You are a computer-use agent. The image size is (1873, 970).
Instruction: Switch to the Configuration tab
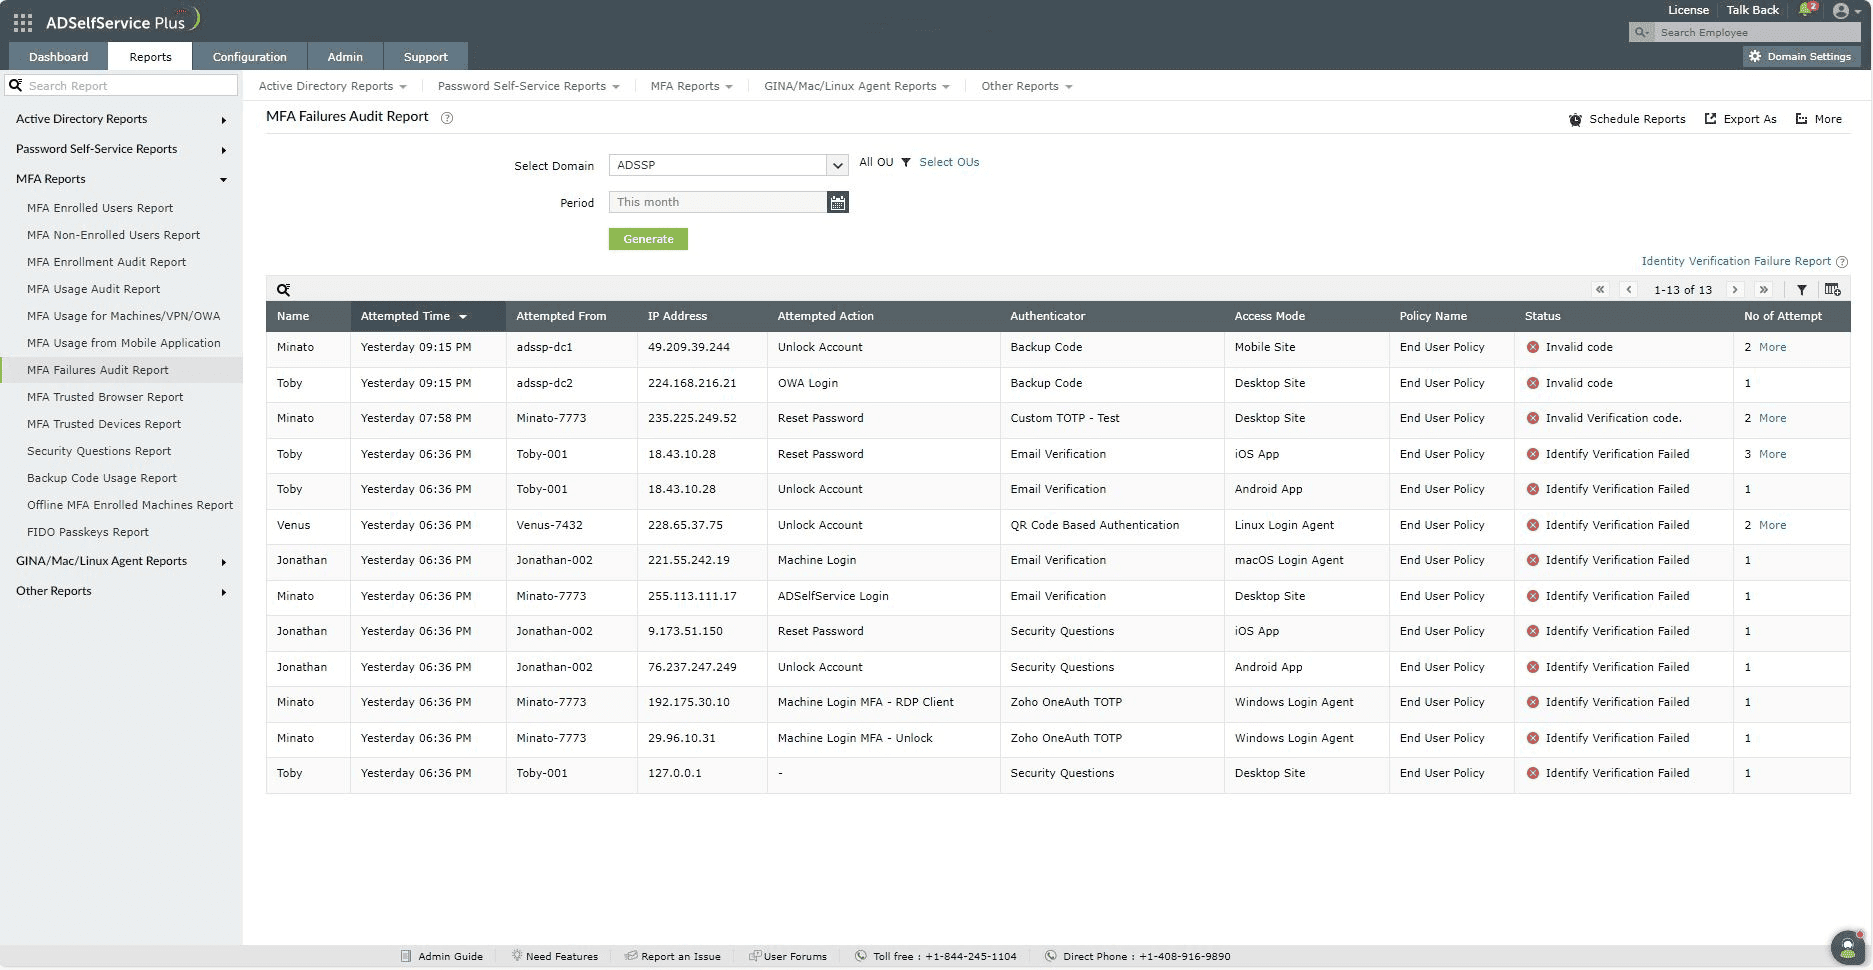[249, 56]
